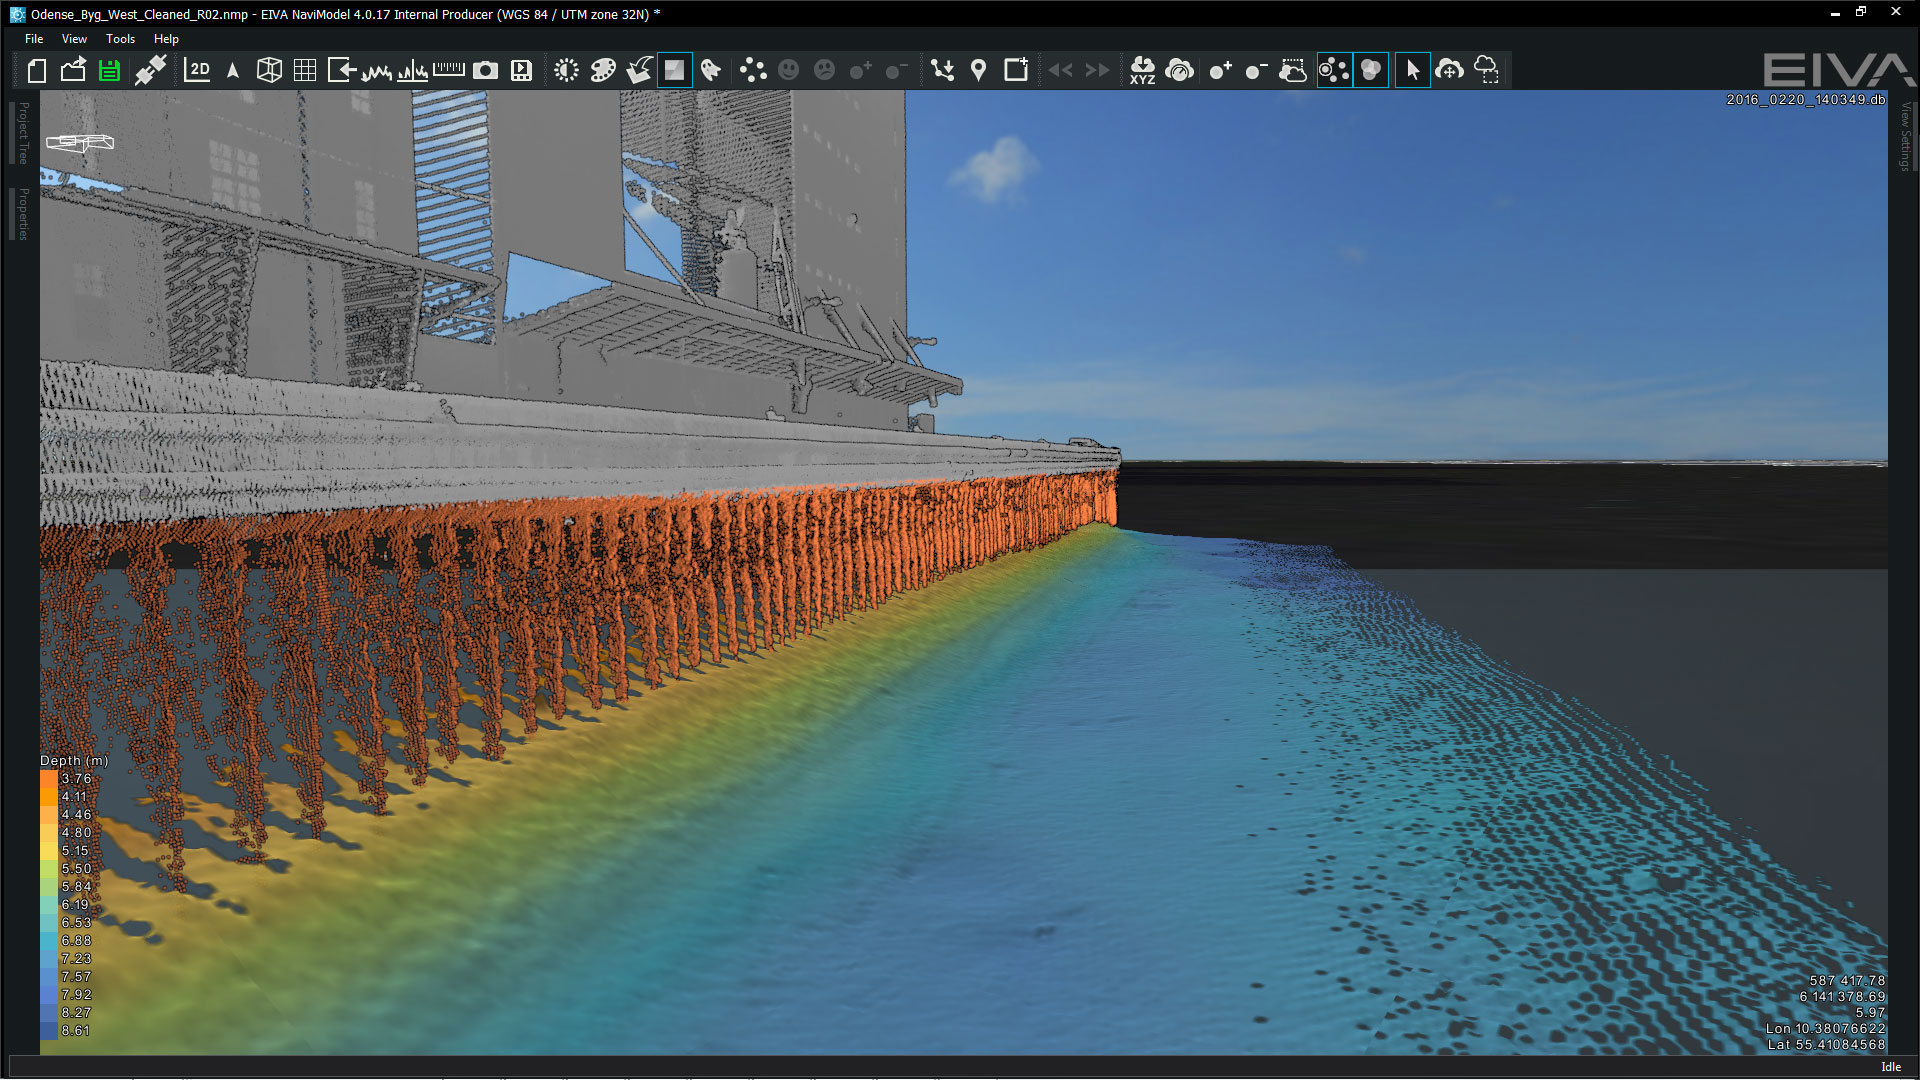This screenshot has height=1080, width=1920.
Task: Toggle the highlighted shading mode button
Action: pos(675,70)
